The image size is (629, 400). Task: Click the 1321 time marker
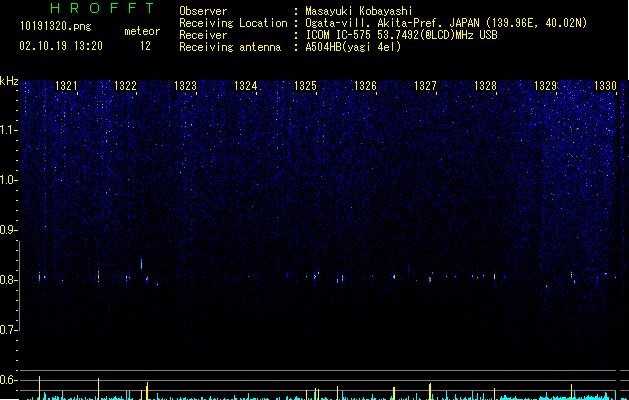pos(66,86)
